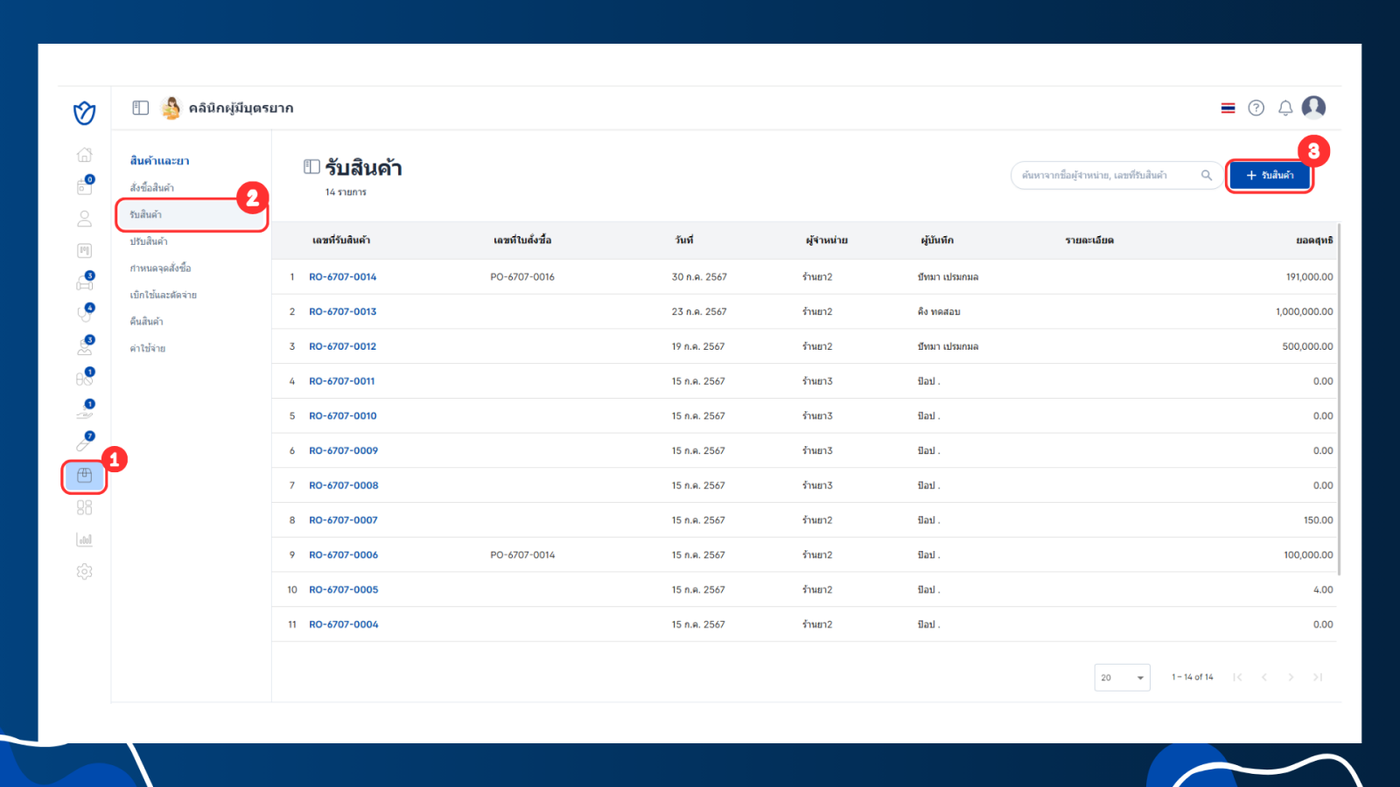Click the blue + รับสินค้า button

coord(1269,175)
